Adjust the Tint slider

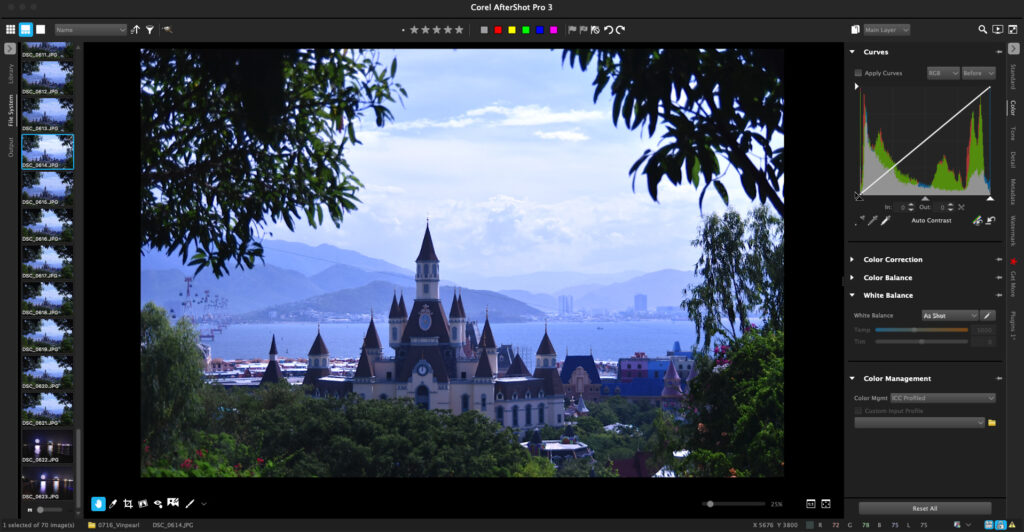pos(921,341)
